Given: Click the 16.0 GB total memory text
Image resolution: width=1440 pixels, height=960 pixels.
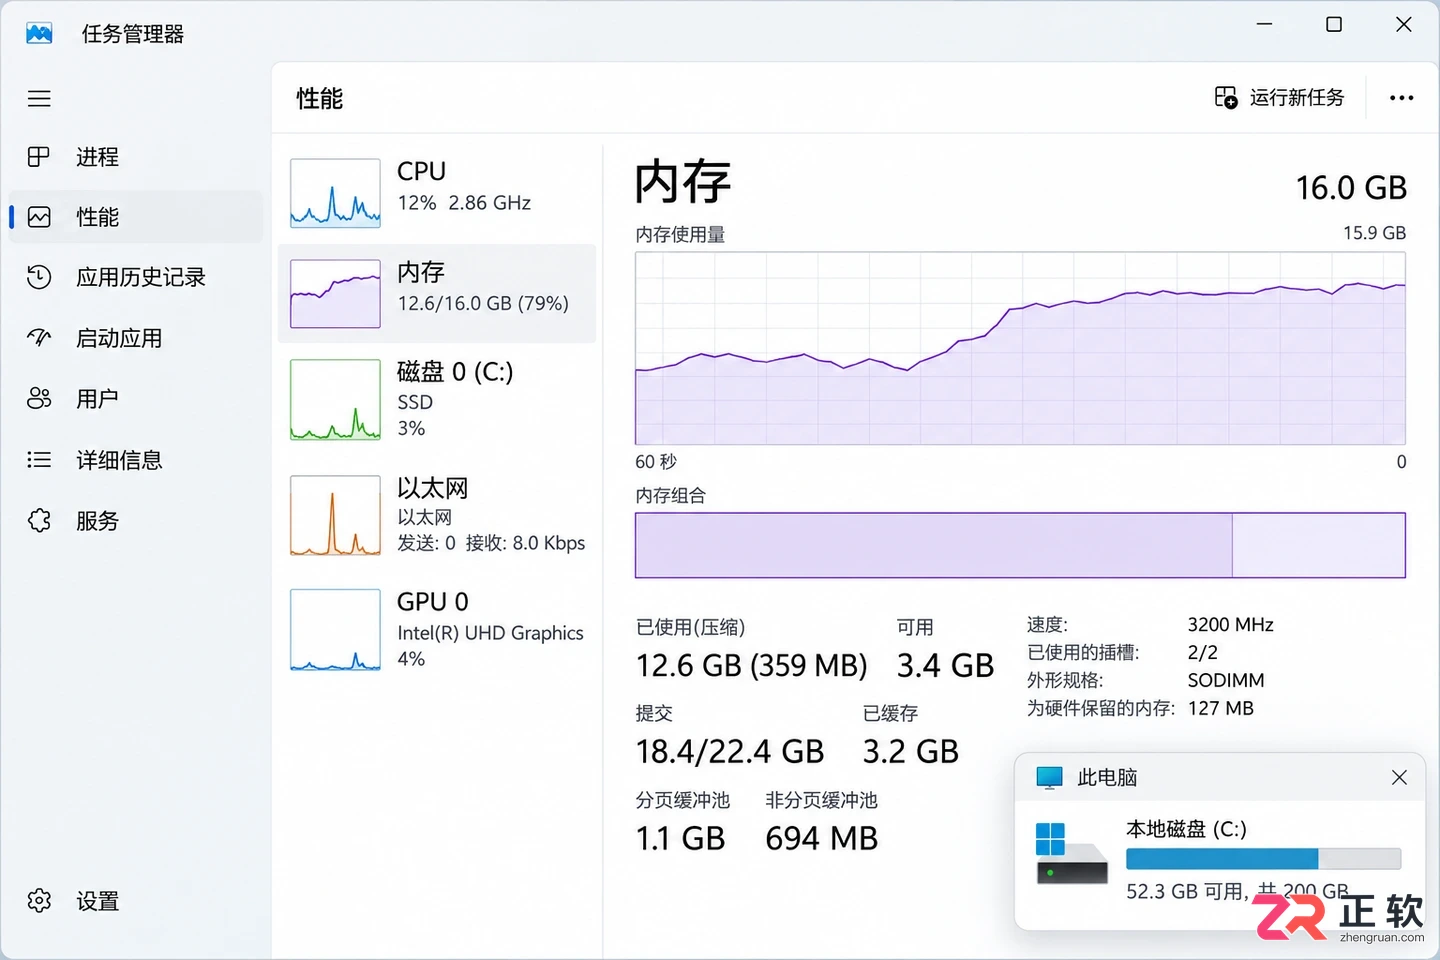Looking at the screenshot, I should [1351, 188].
